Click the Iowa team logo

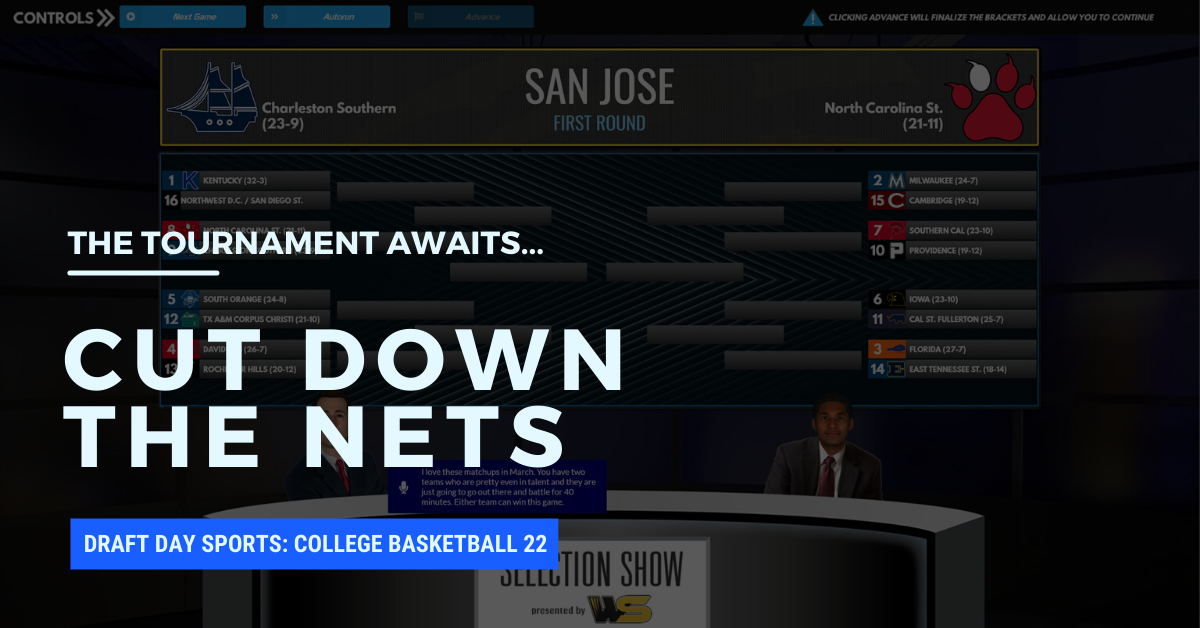click(x=896, y=299)
